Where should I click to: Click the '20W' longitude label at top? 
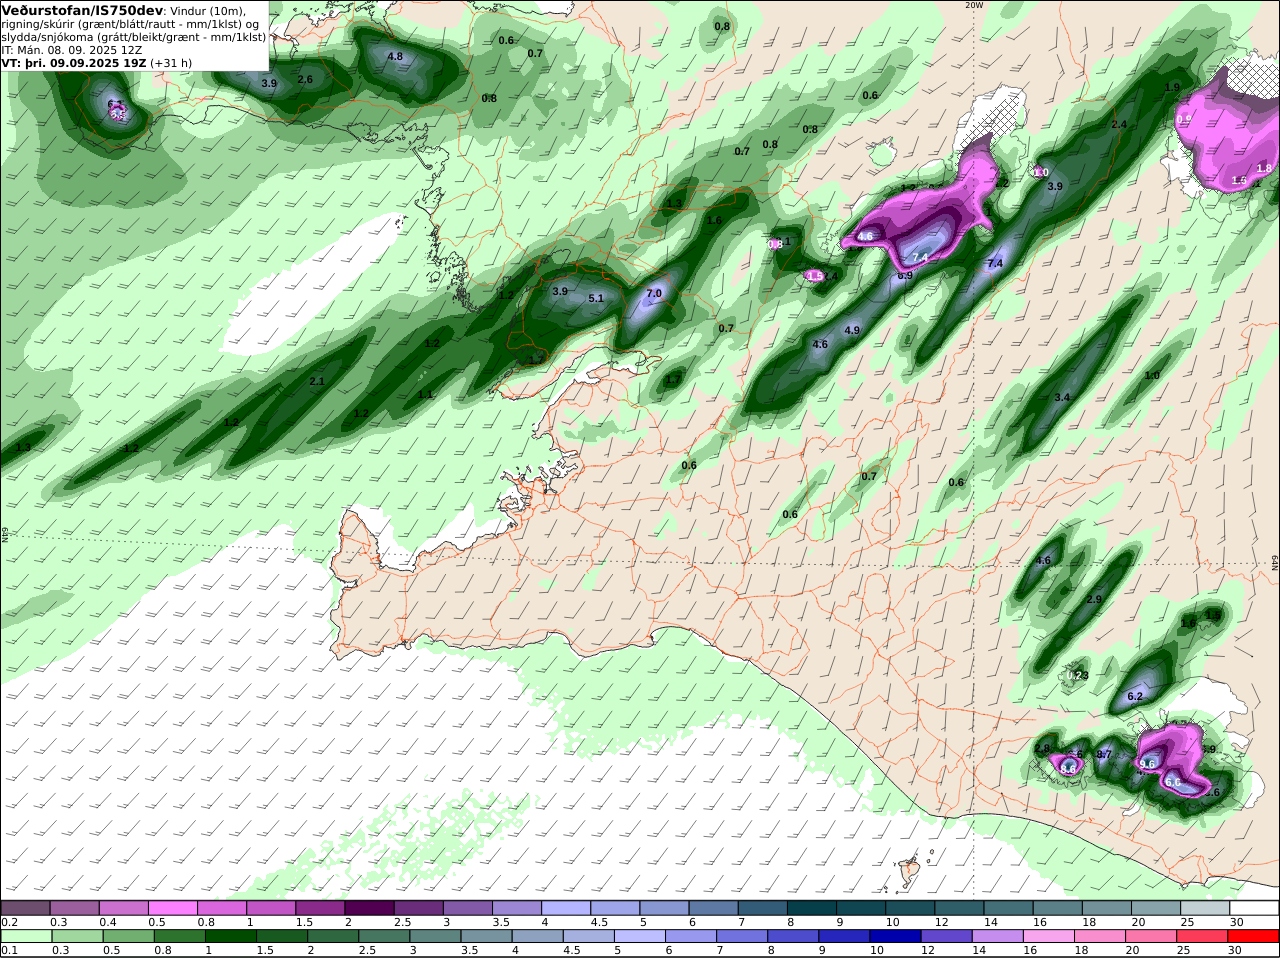(974, 4)
